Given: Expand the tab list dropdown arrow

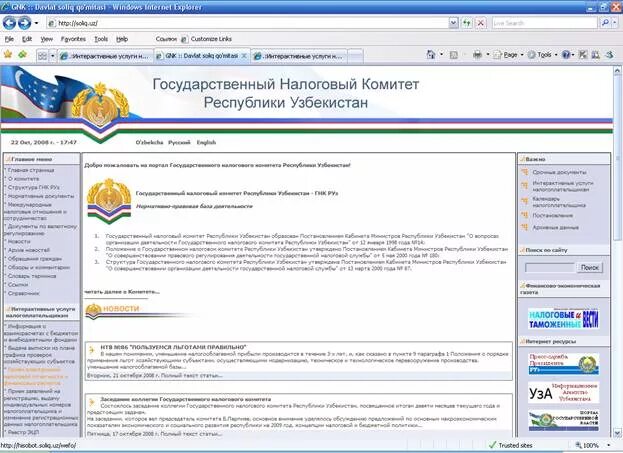Looking at the screenshot, I should click(x=52, y=56).
